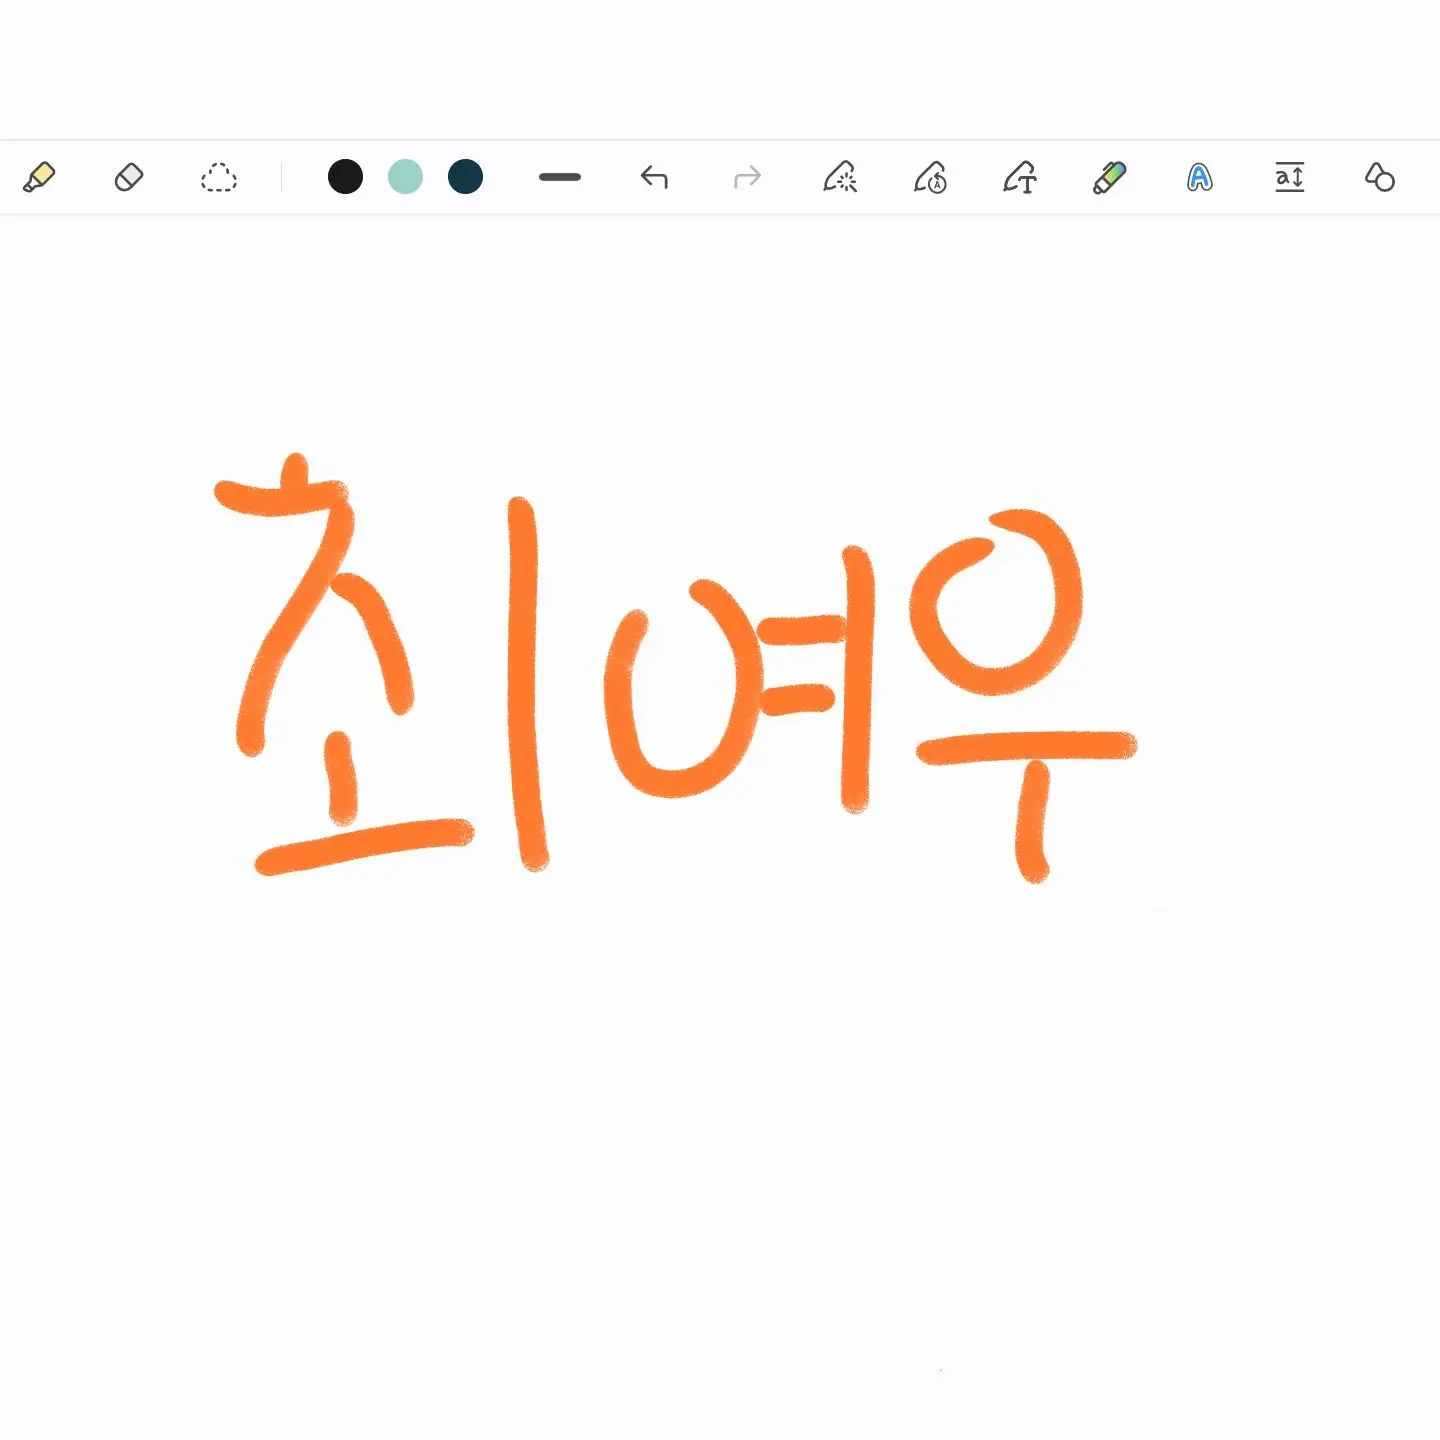Tap the pen-with-sparkles handwriting icon
The width and height of the screenshot is (1440, 1440).
coord(840,177)
